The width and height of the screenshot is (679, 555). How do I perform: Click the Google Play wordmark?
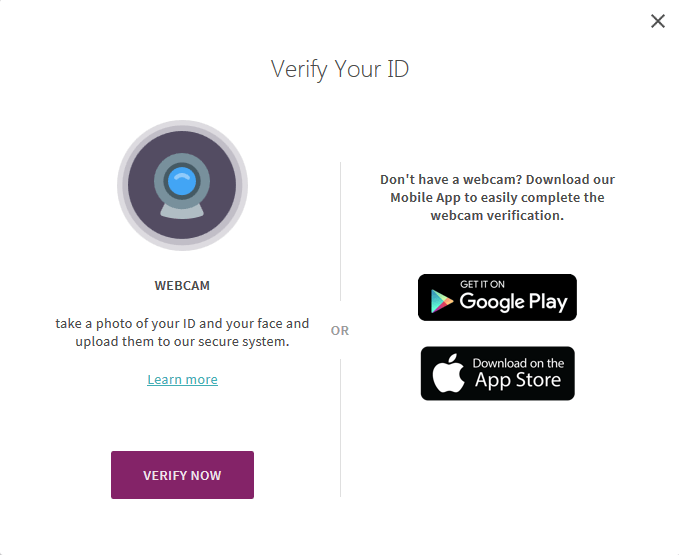click(x=513, y=302)
